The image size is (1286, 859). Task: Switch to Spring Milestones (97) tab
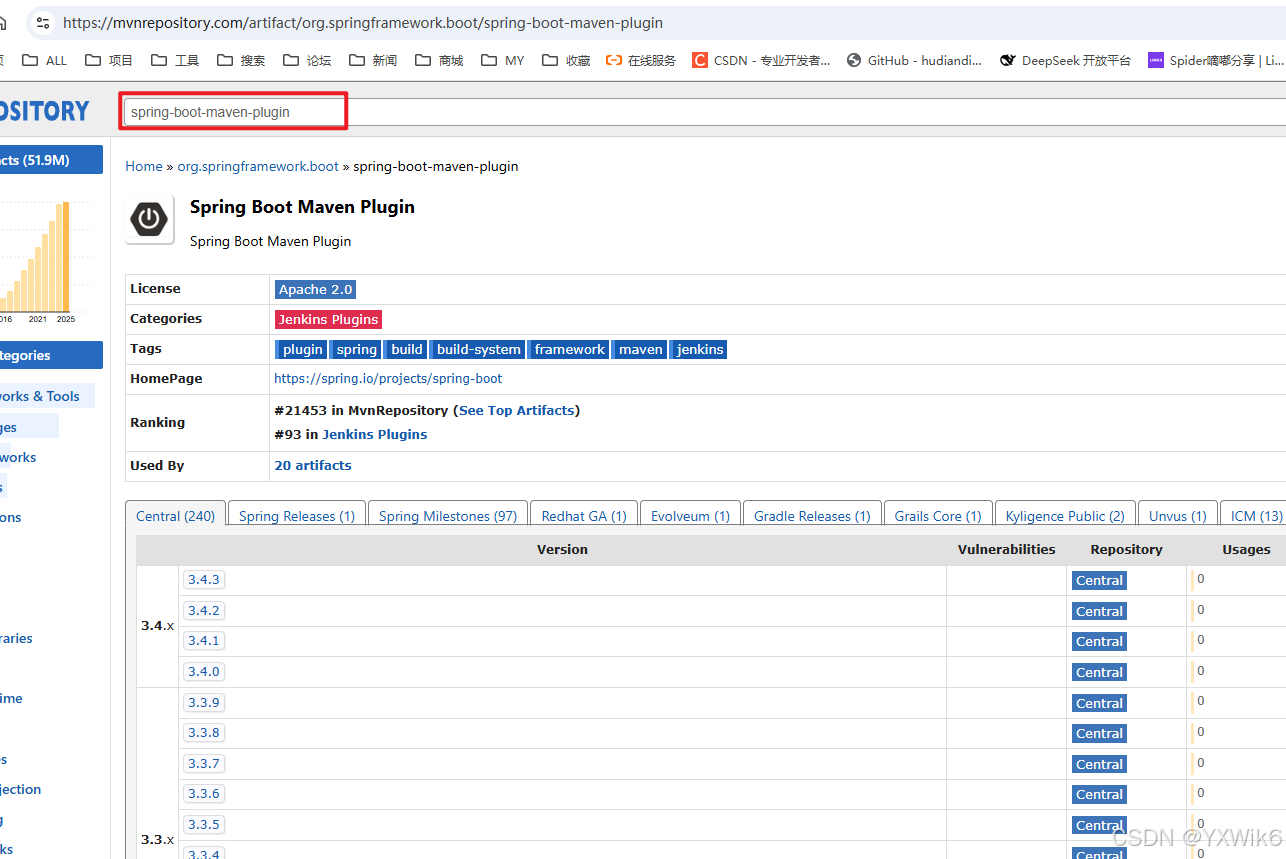(x=447, y=516)
